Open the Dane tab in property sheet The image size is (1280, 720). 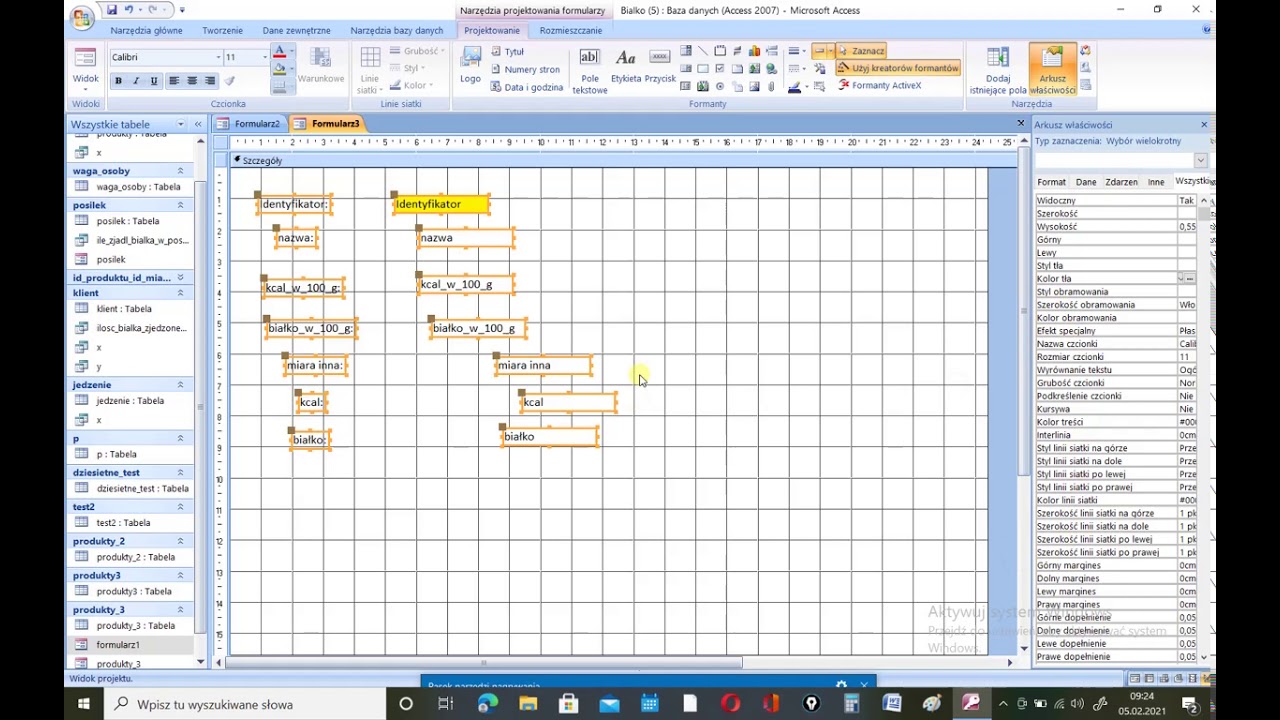point(1086,182)
